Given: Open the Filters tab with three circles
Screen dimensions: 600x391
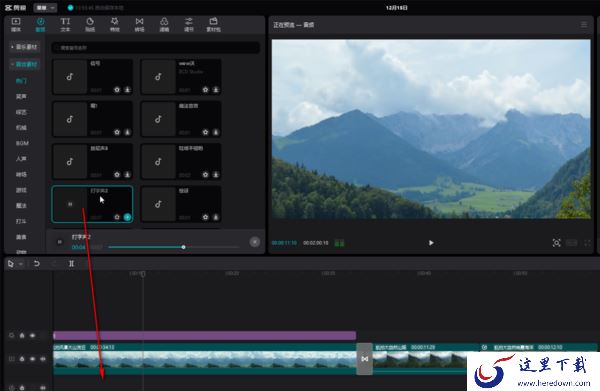Looking at the screenshot, I should click(164, 24).
